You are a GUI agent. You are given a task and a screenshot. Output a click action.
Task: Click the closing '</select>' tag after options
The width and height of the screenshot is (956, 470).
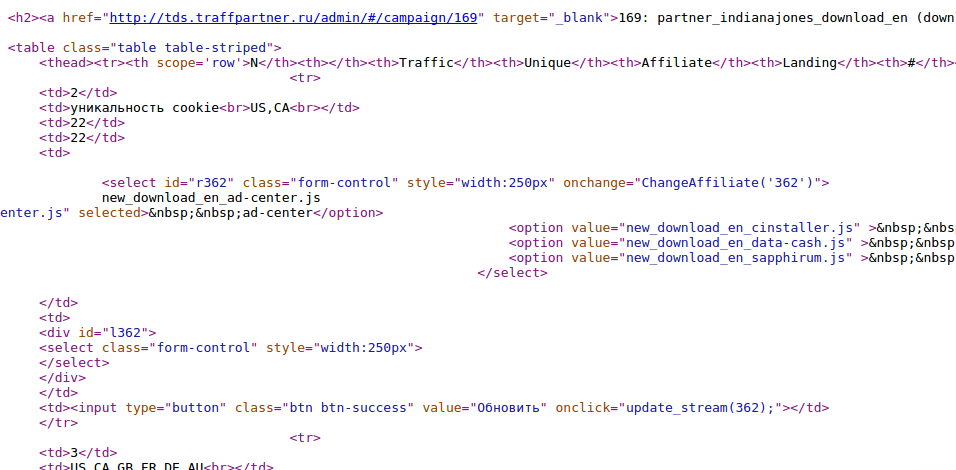pyautogui.click(x=512, y=272)
